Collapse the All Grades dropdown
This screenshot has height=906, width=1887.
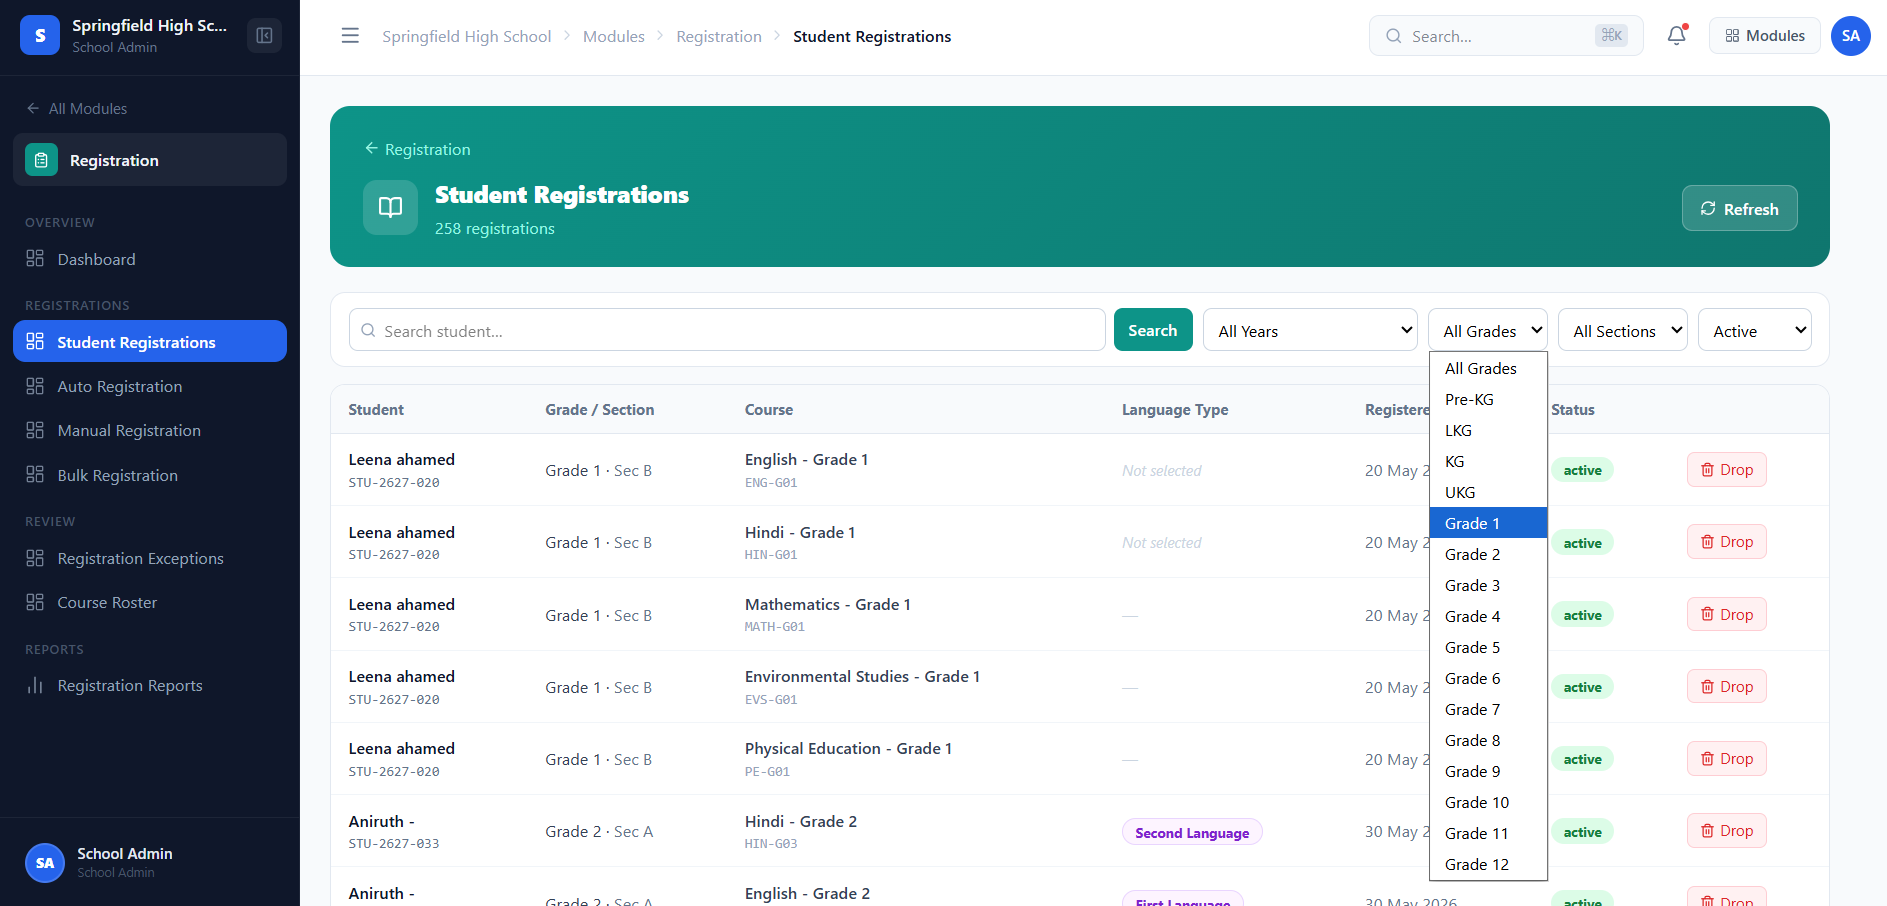coord(1488,330)
